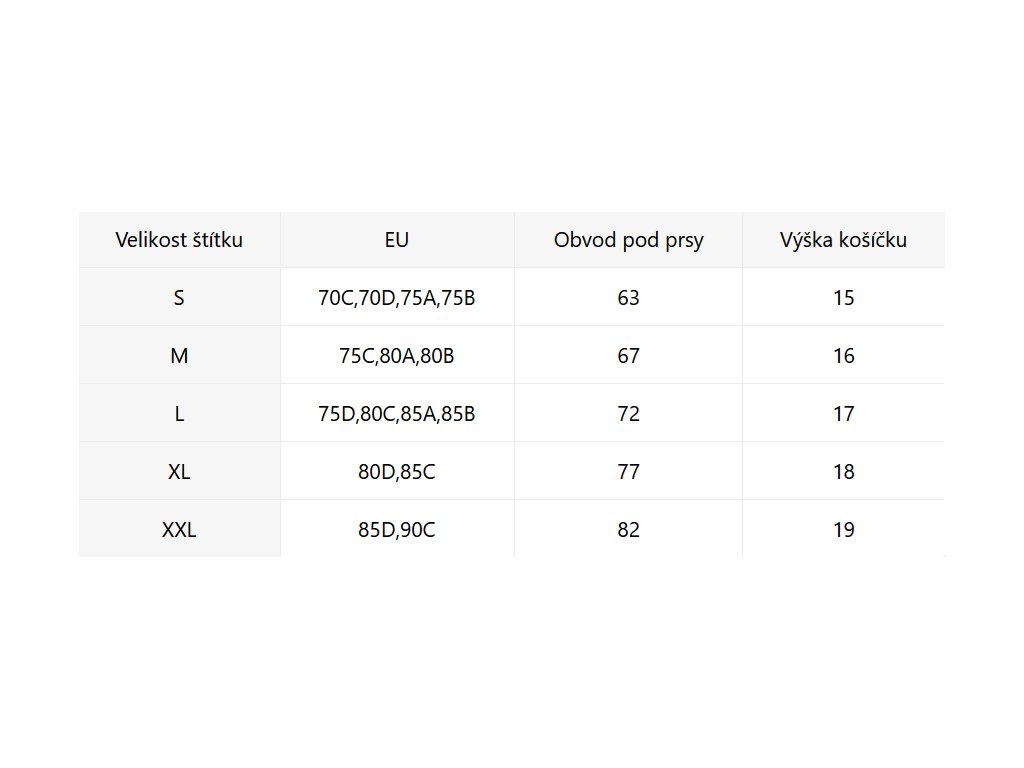Click the size 'L' row label

coord(179,414)
